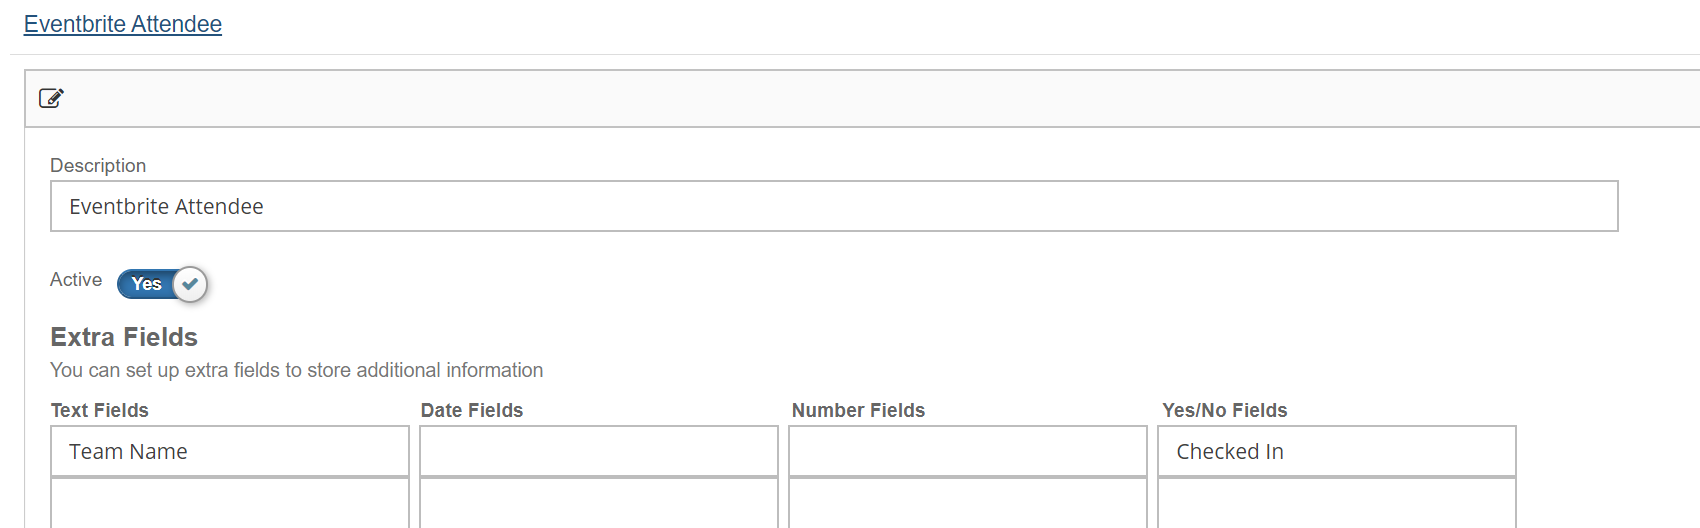
Task: Select the first empty Date Fields box
Action: coord(599,451)
